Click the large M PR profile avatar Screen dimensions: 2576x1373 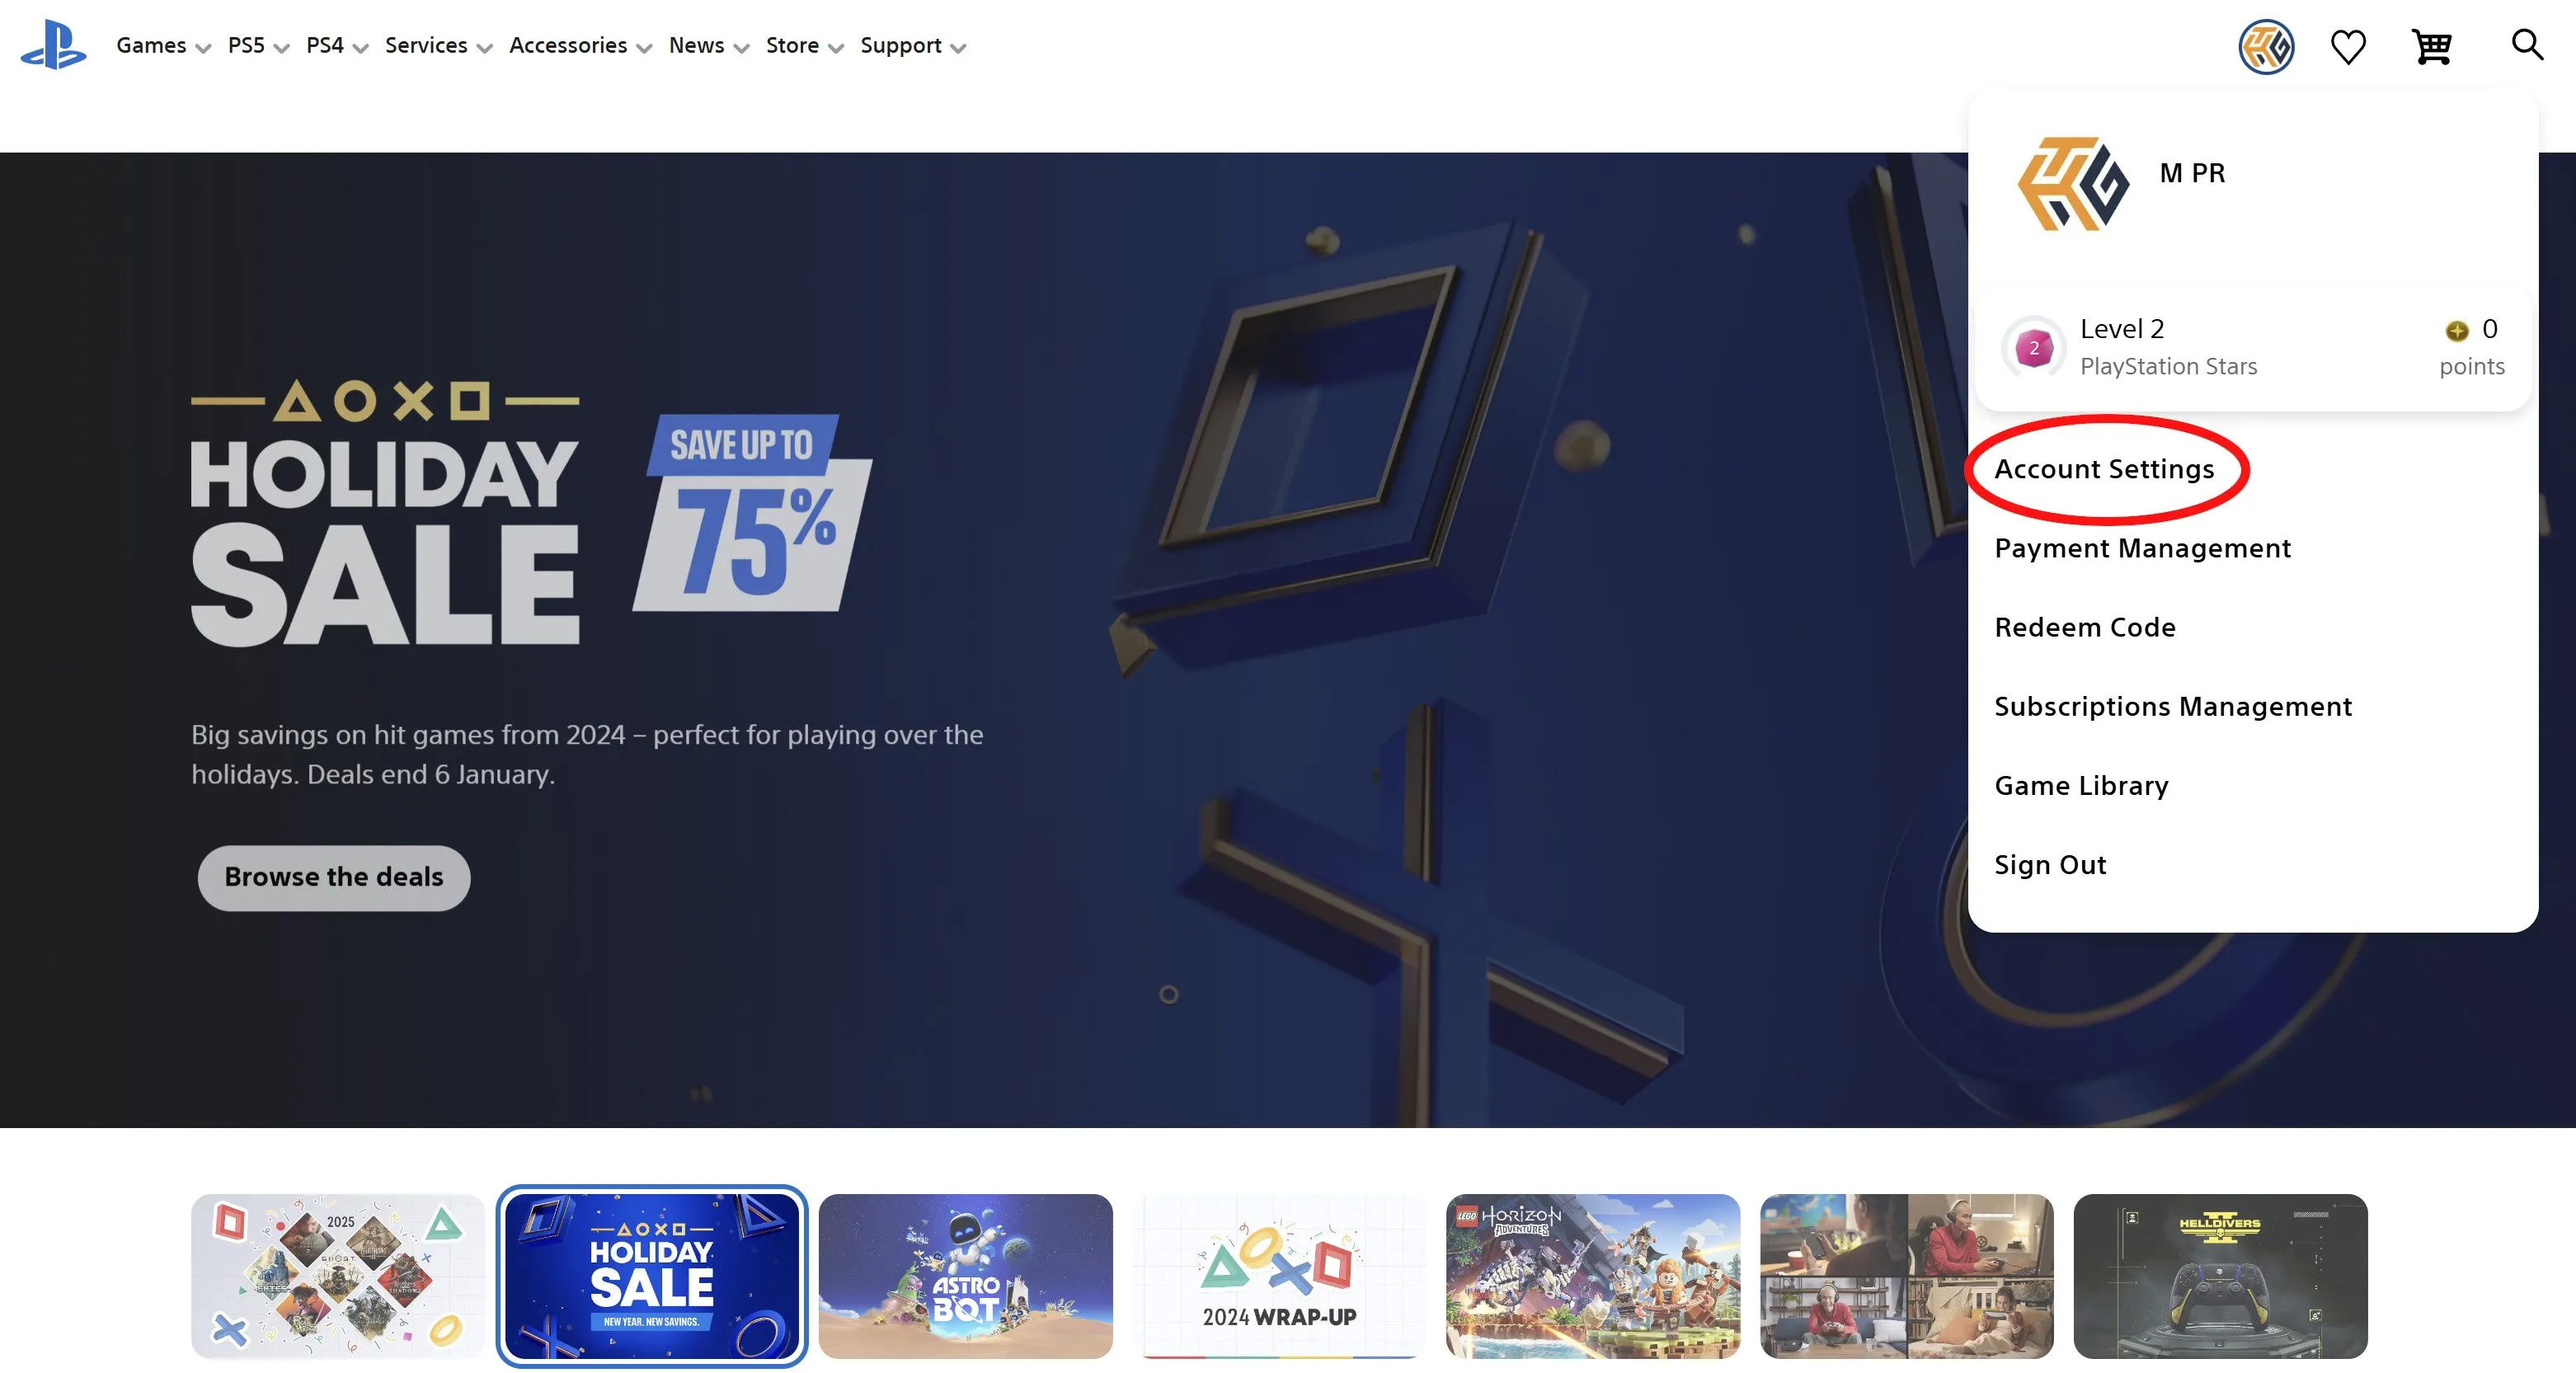(2073, 184)
